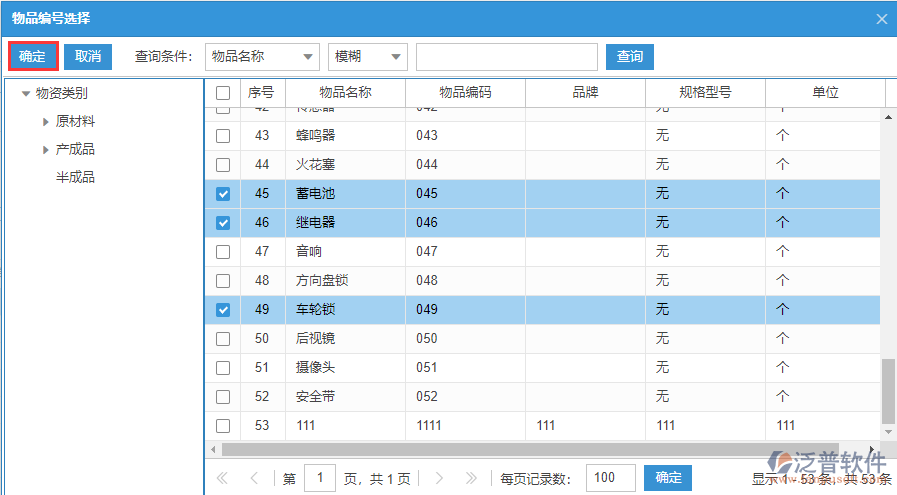This screenshot has width=897, height=495.
Task: Check the row 52 安全带 checkbox
Action: point(223,397)
